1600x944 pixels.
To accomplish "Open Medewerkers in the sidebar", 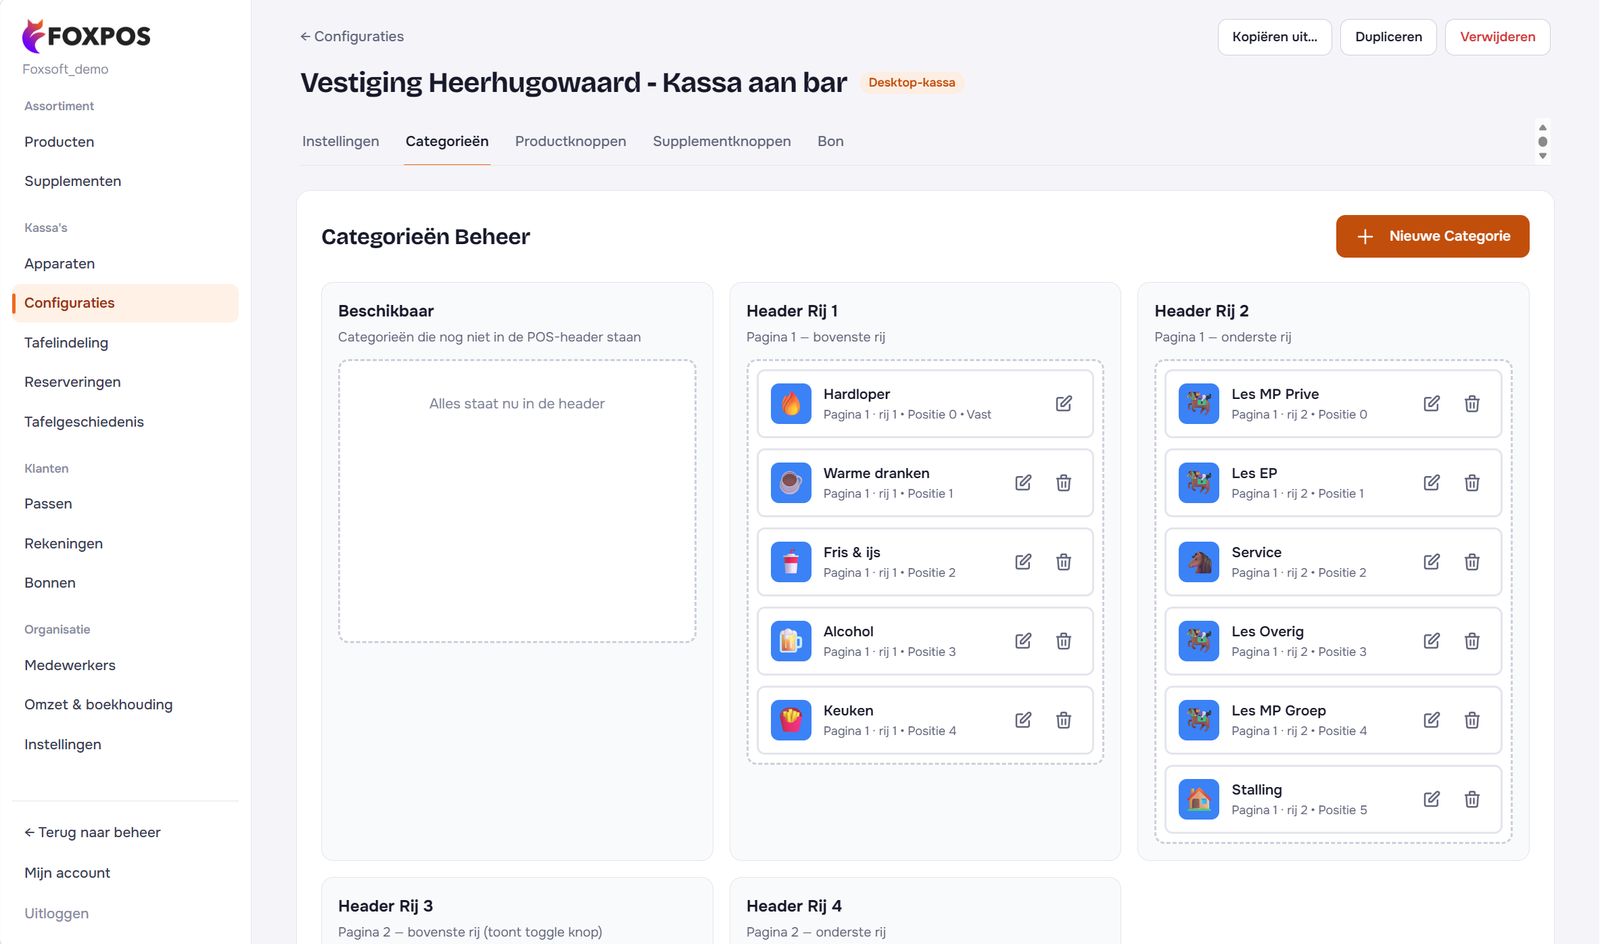I will (125, 665).
